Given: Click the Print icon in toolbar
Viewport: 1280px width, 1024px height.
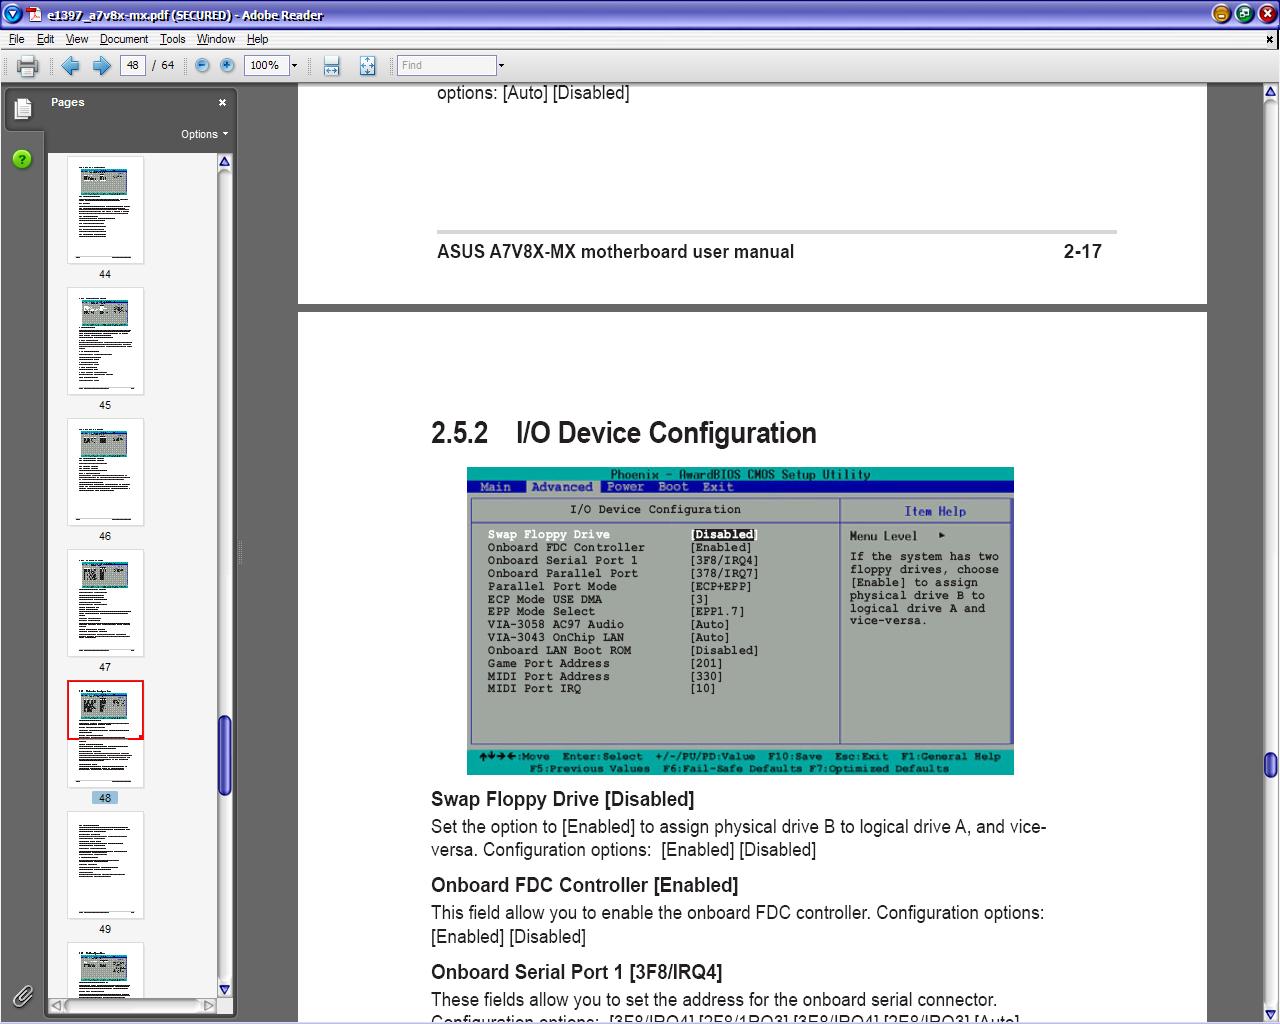Looking at the screenshot, I should (27, 66).
